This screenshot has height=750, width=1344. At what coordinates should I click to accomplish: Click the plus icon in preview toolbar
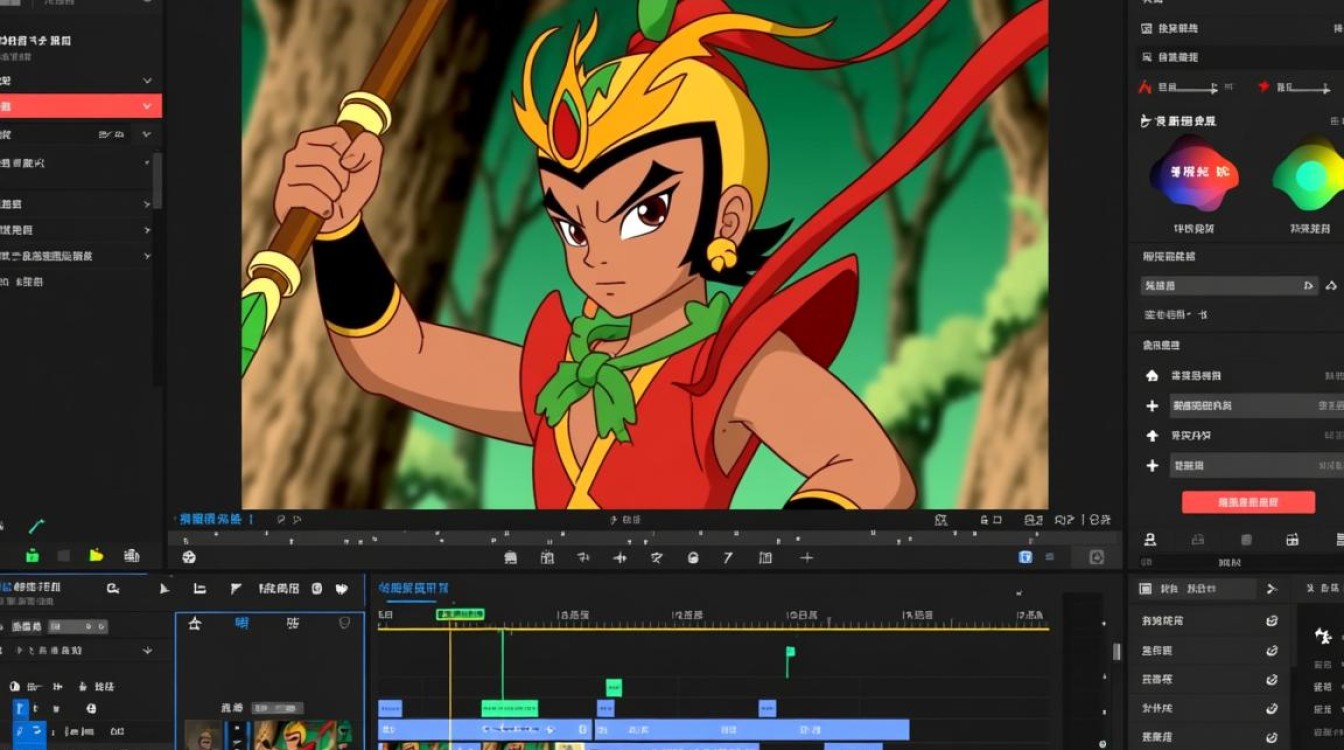[x=807, y=558]
